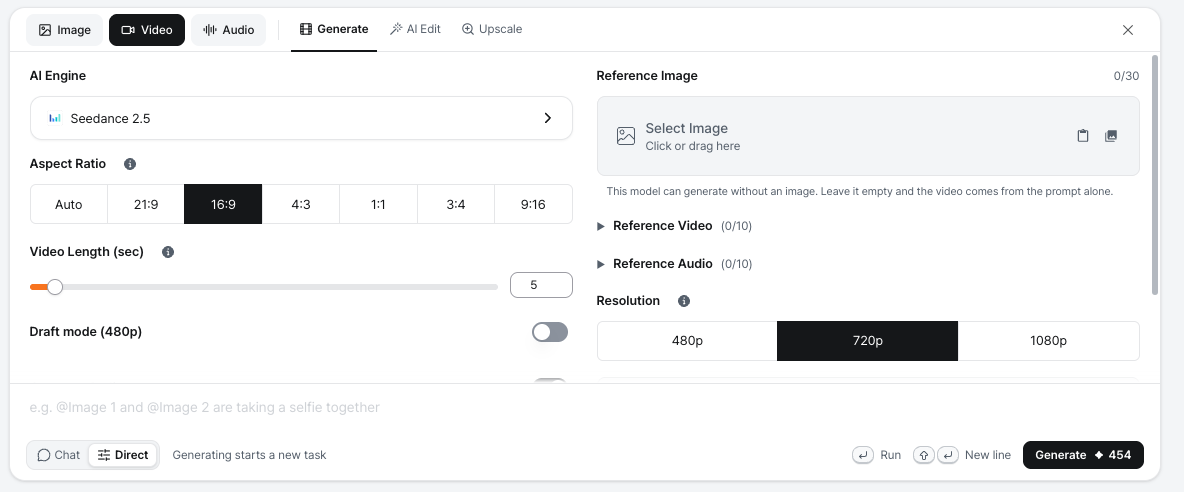Choose the 4:3 aspect ratio
The width and height of the screenshot is (1184, 492).
(301, 204)
